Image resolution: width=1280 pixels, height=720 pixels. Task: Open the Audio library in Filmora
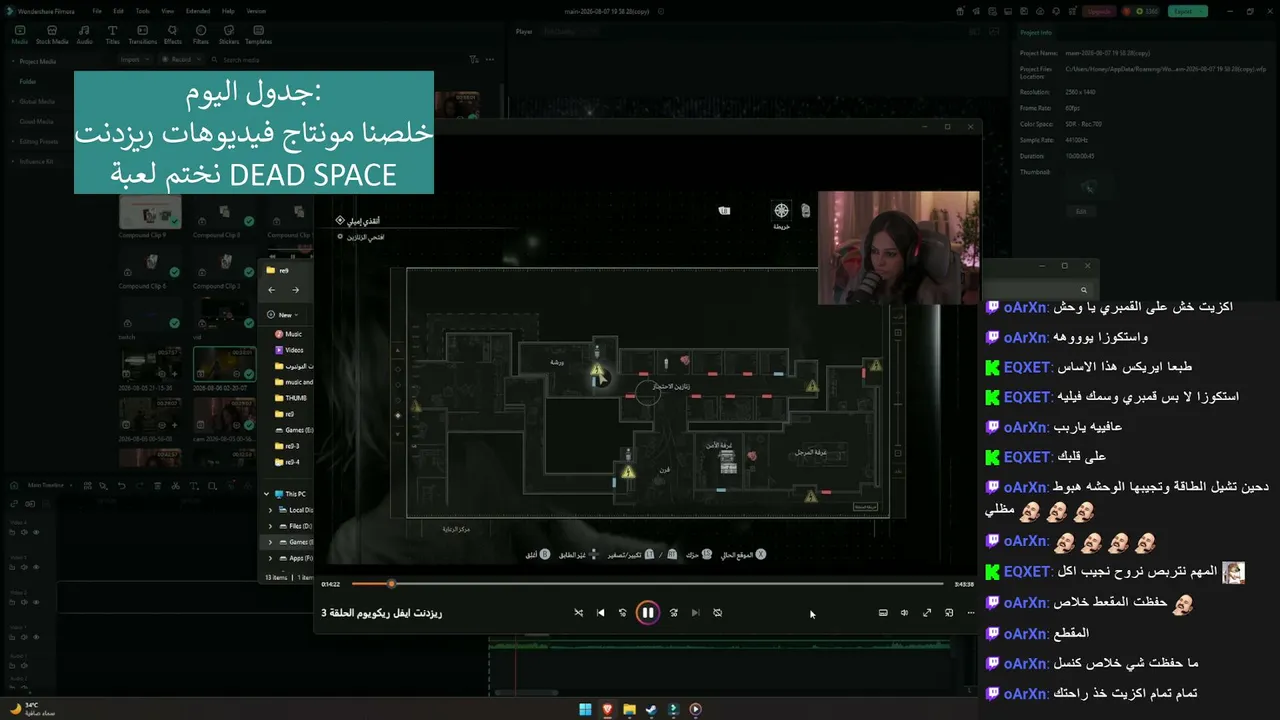(x=84, y=35)
